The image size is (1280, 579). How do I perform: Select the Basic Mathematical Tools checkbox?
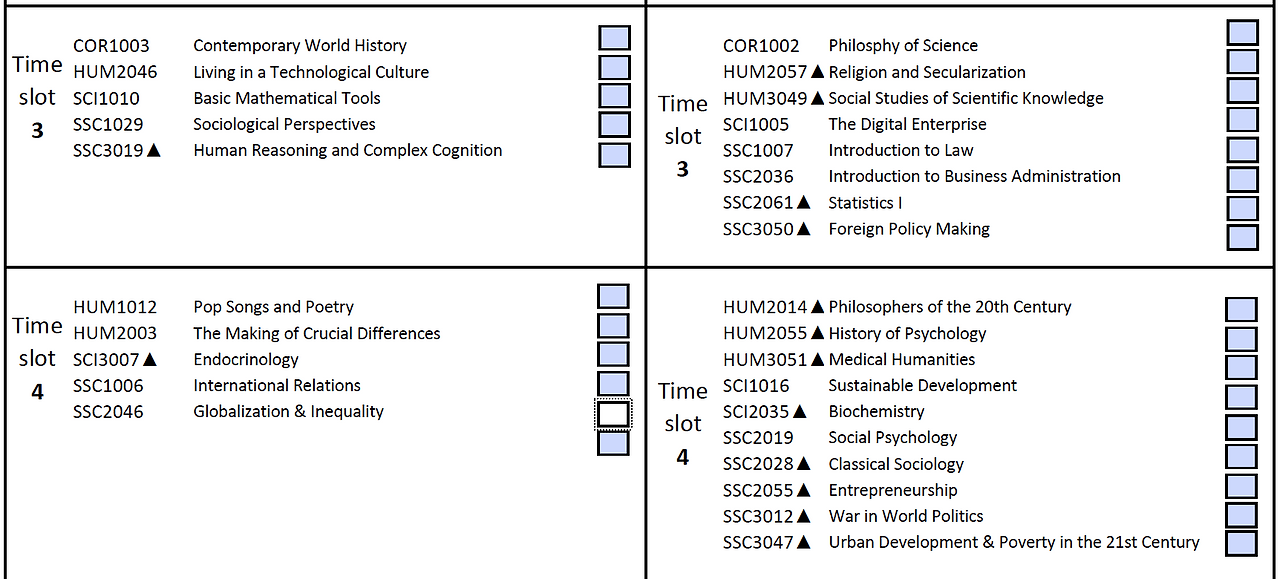(614, 96)
